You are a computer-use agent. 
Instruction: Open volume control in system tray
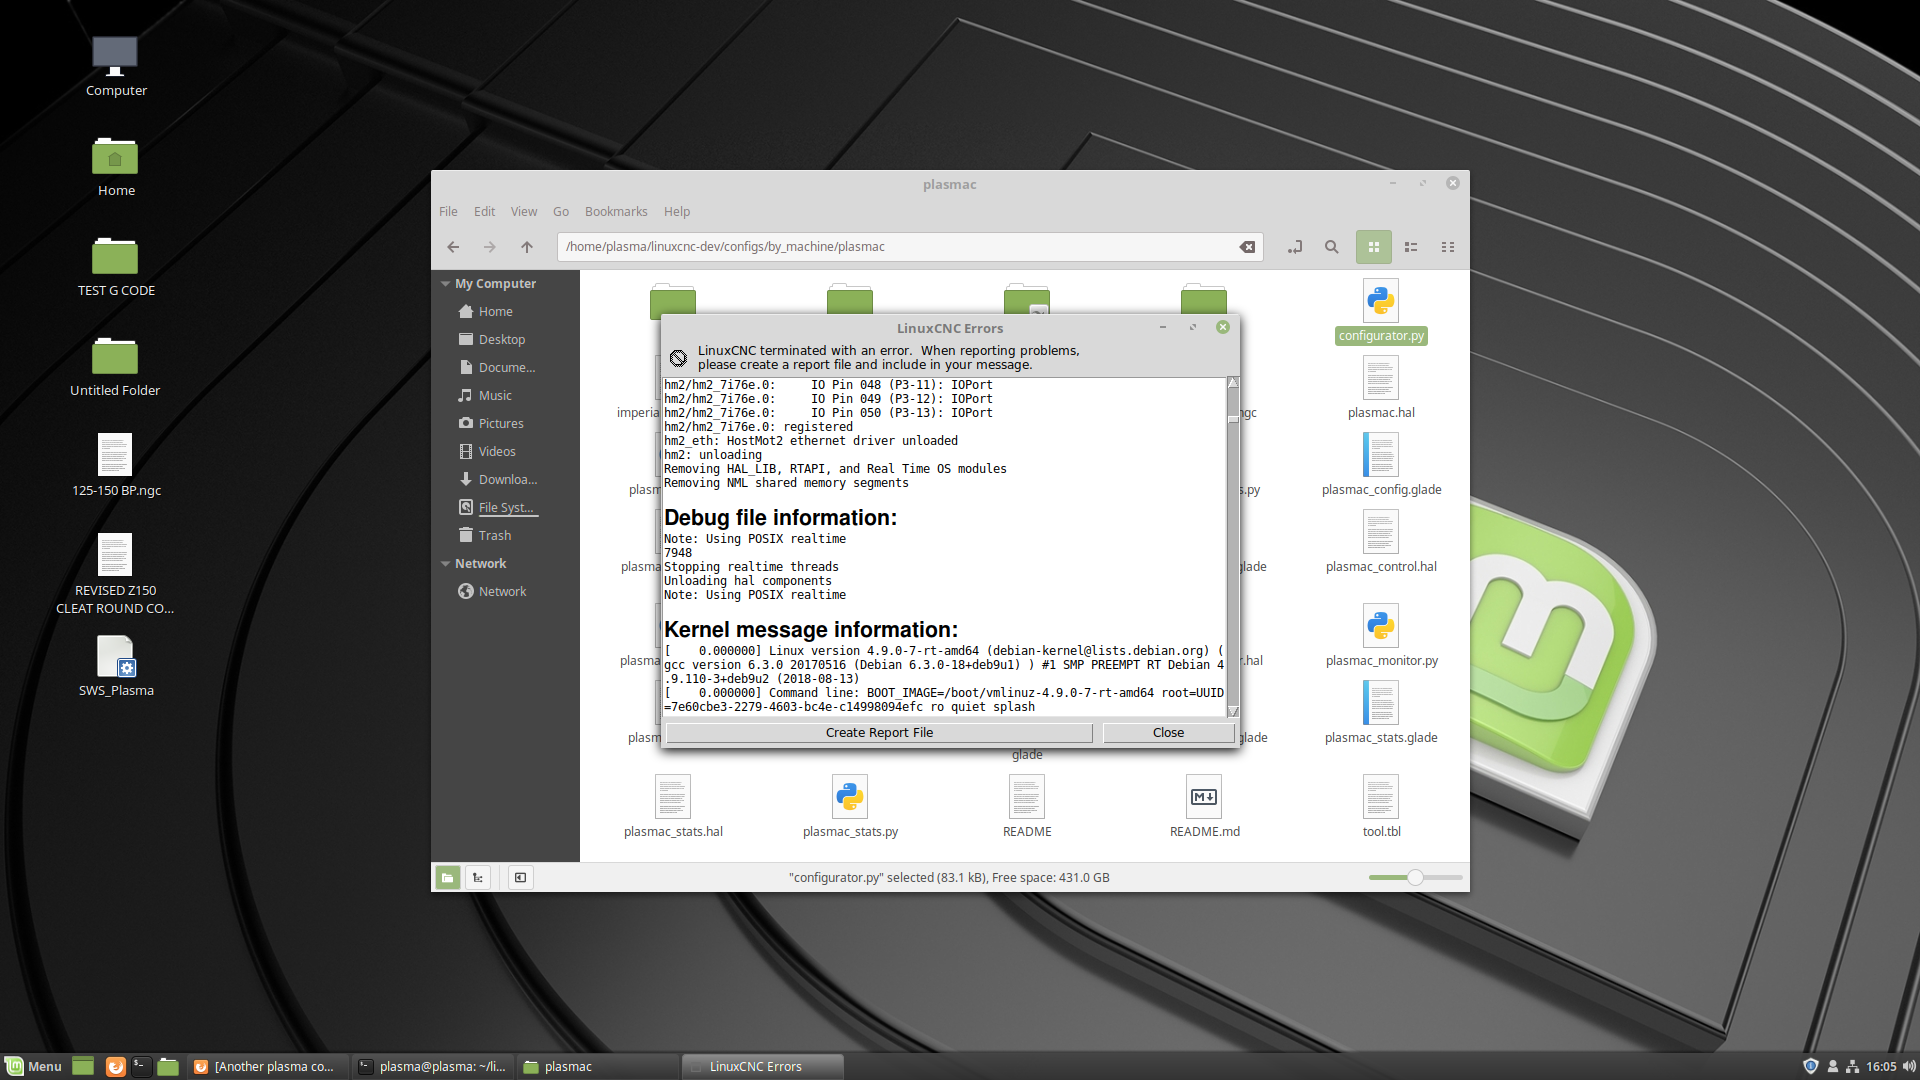pos(1908,1067)
